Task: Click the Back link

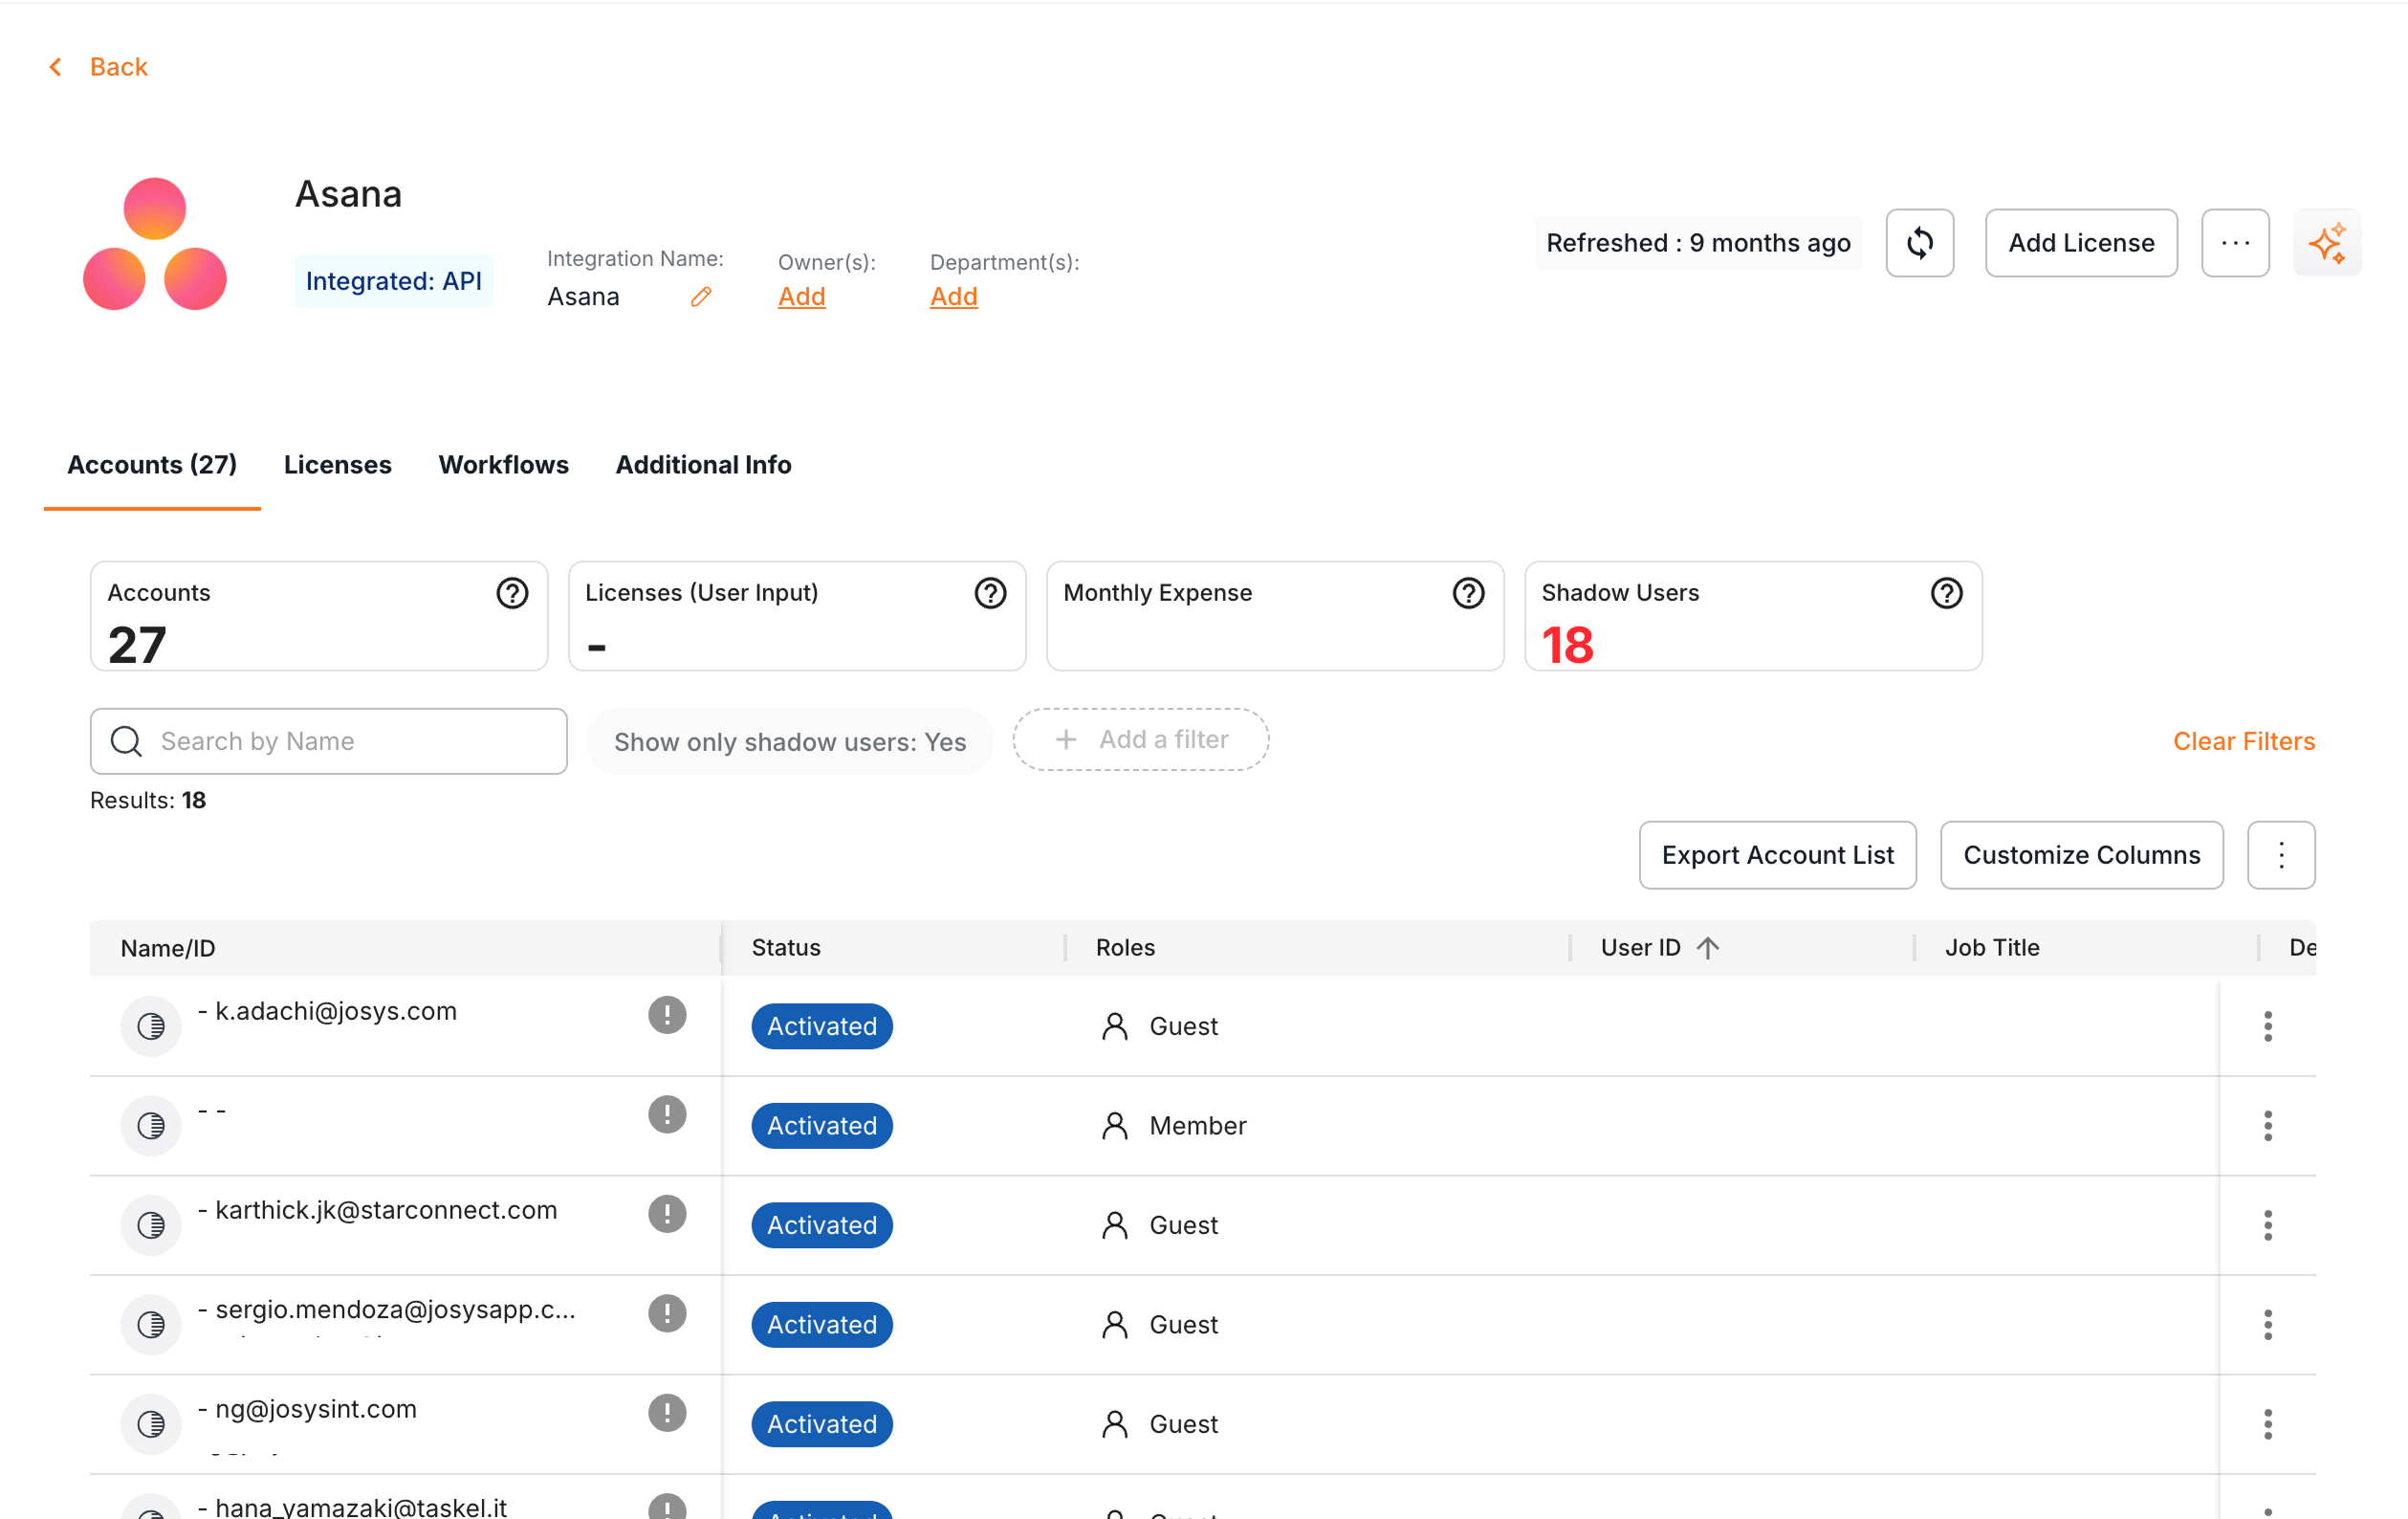Action: [118, 67]
